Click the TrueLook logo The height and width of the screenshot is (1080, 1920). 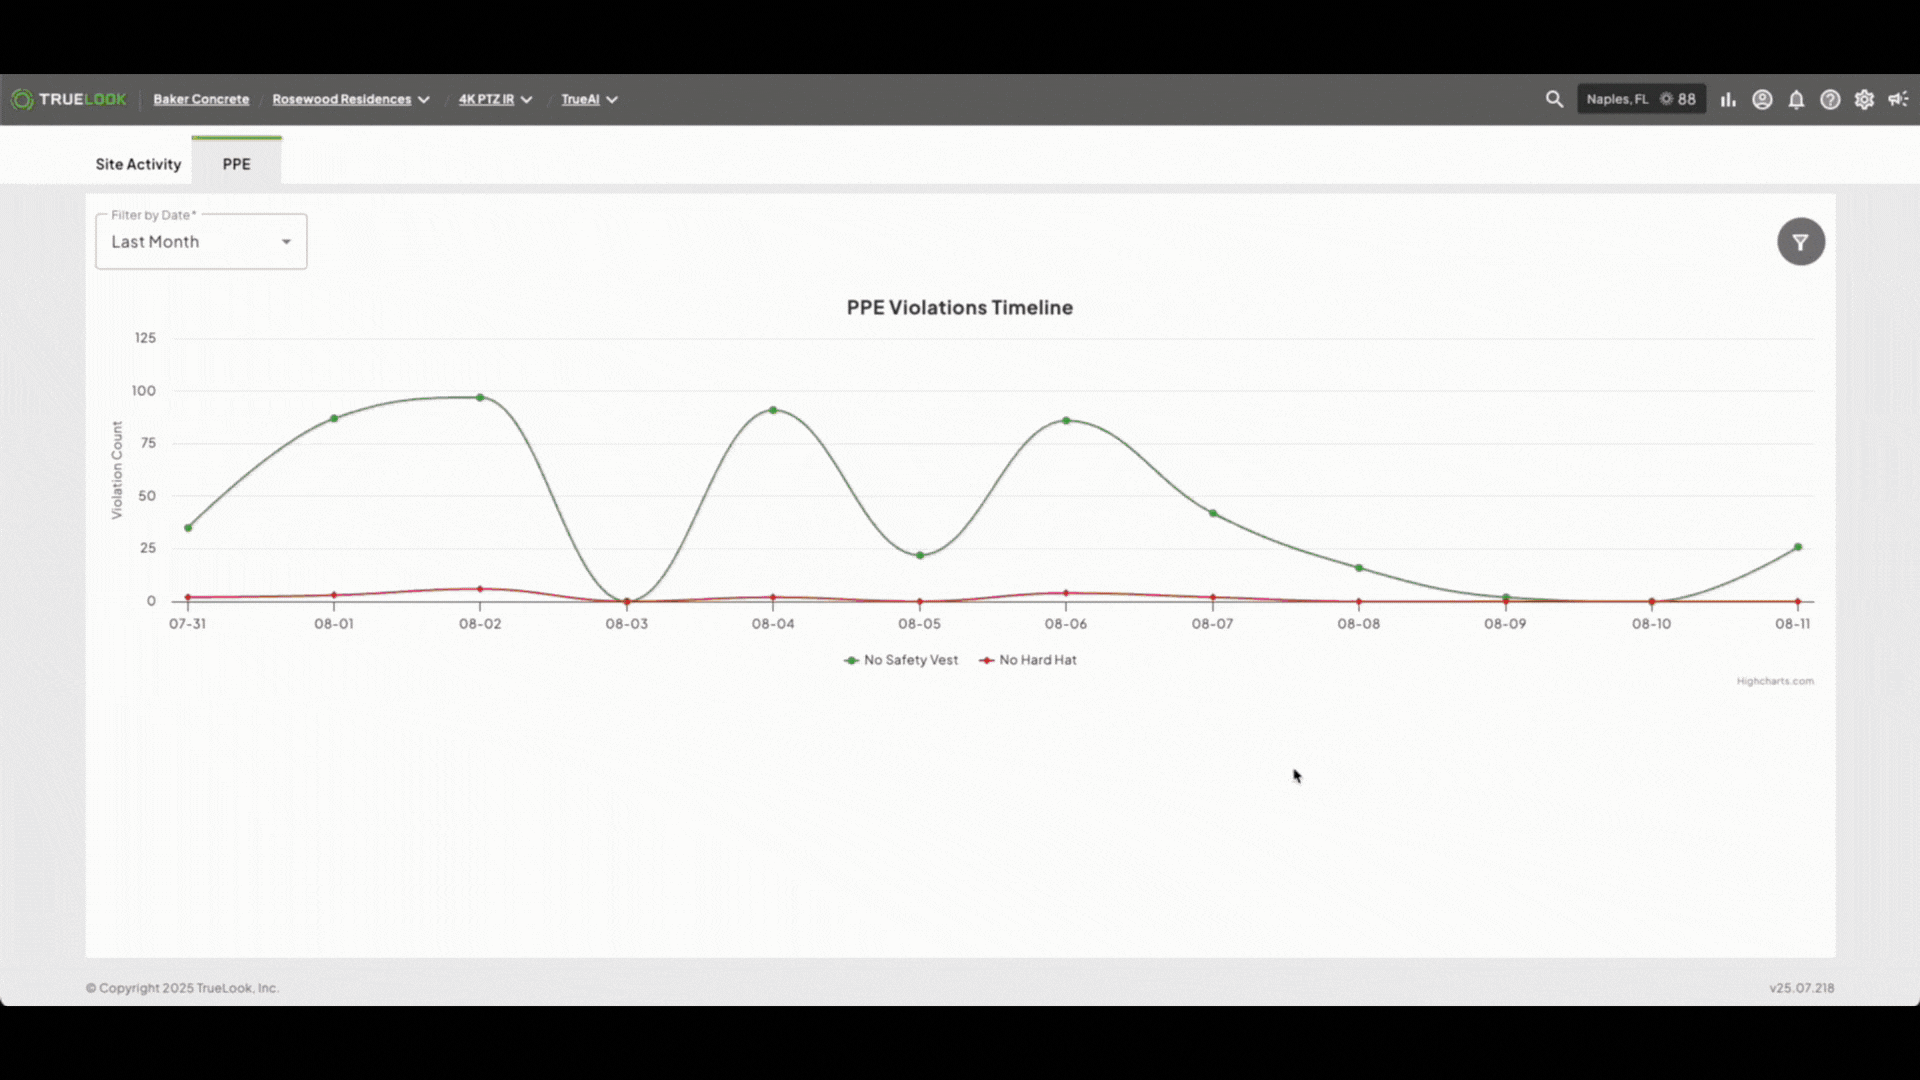click(69, 99)
